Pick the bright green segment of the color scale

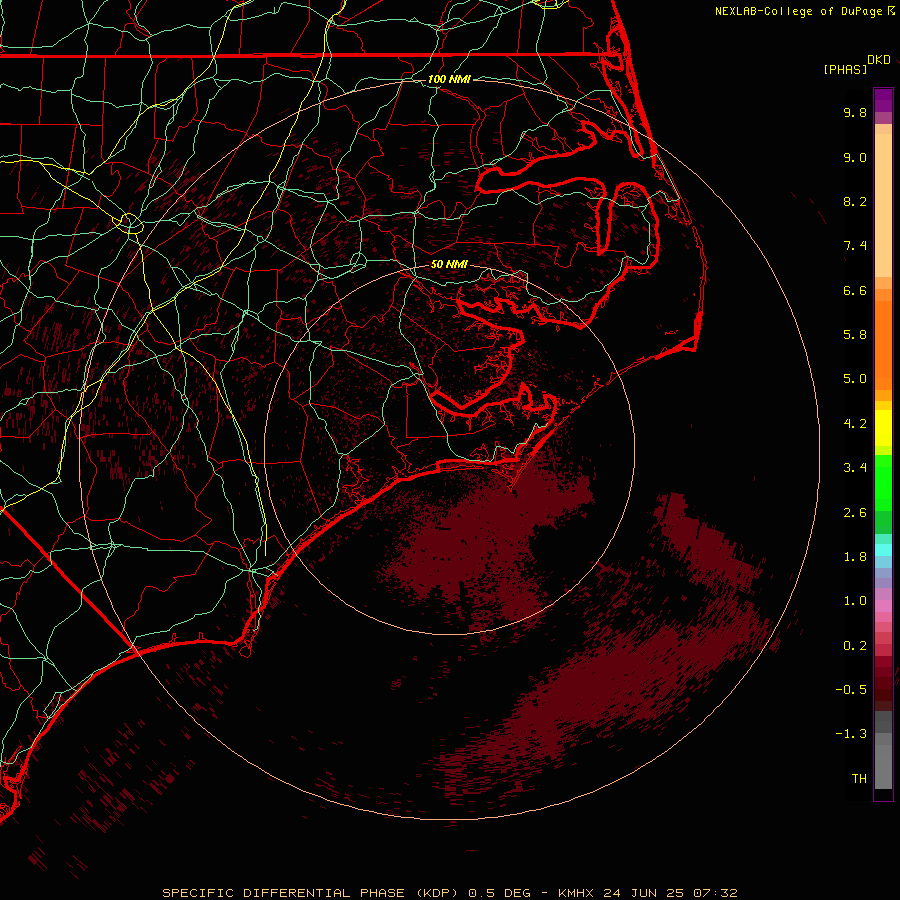(x=883, y=482)
